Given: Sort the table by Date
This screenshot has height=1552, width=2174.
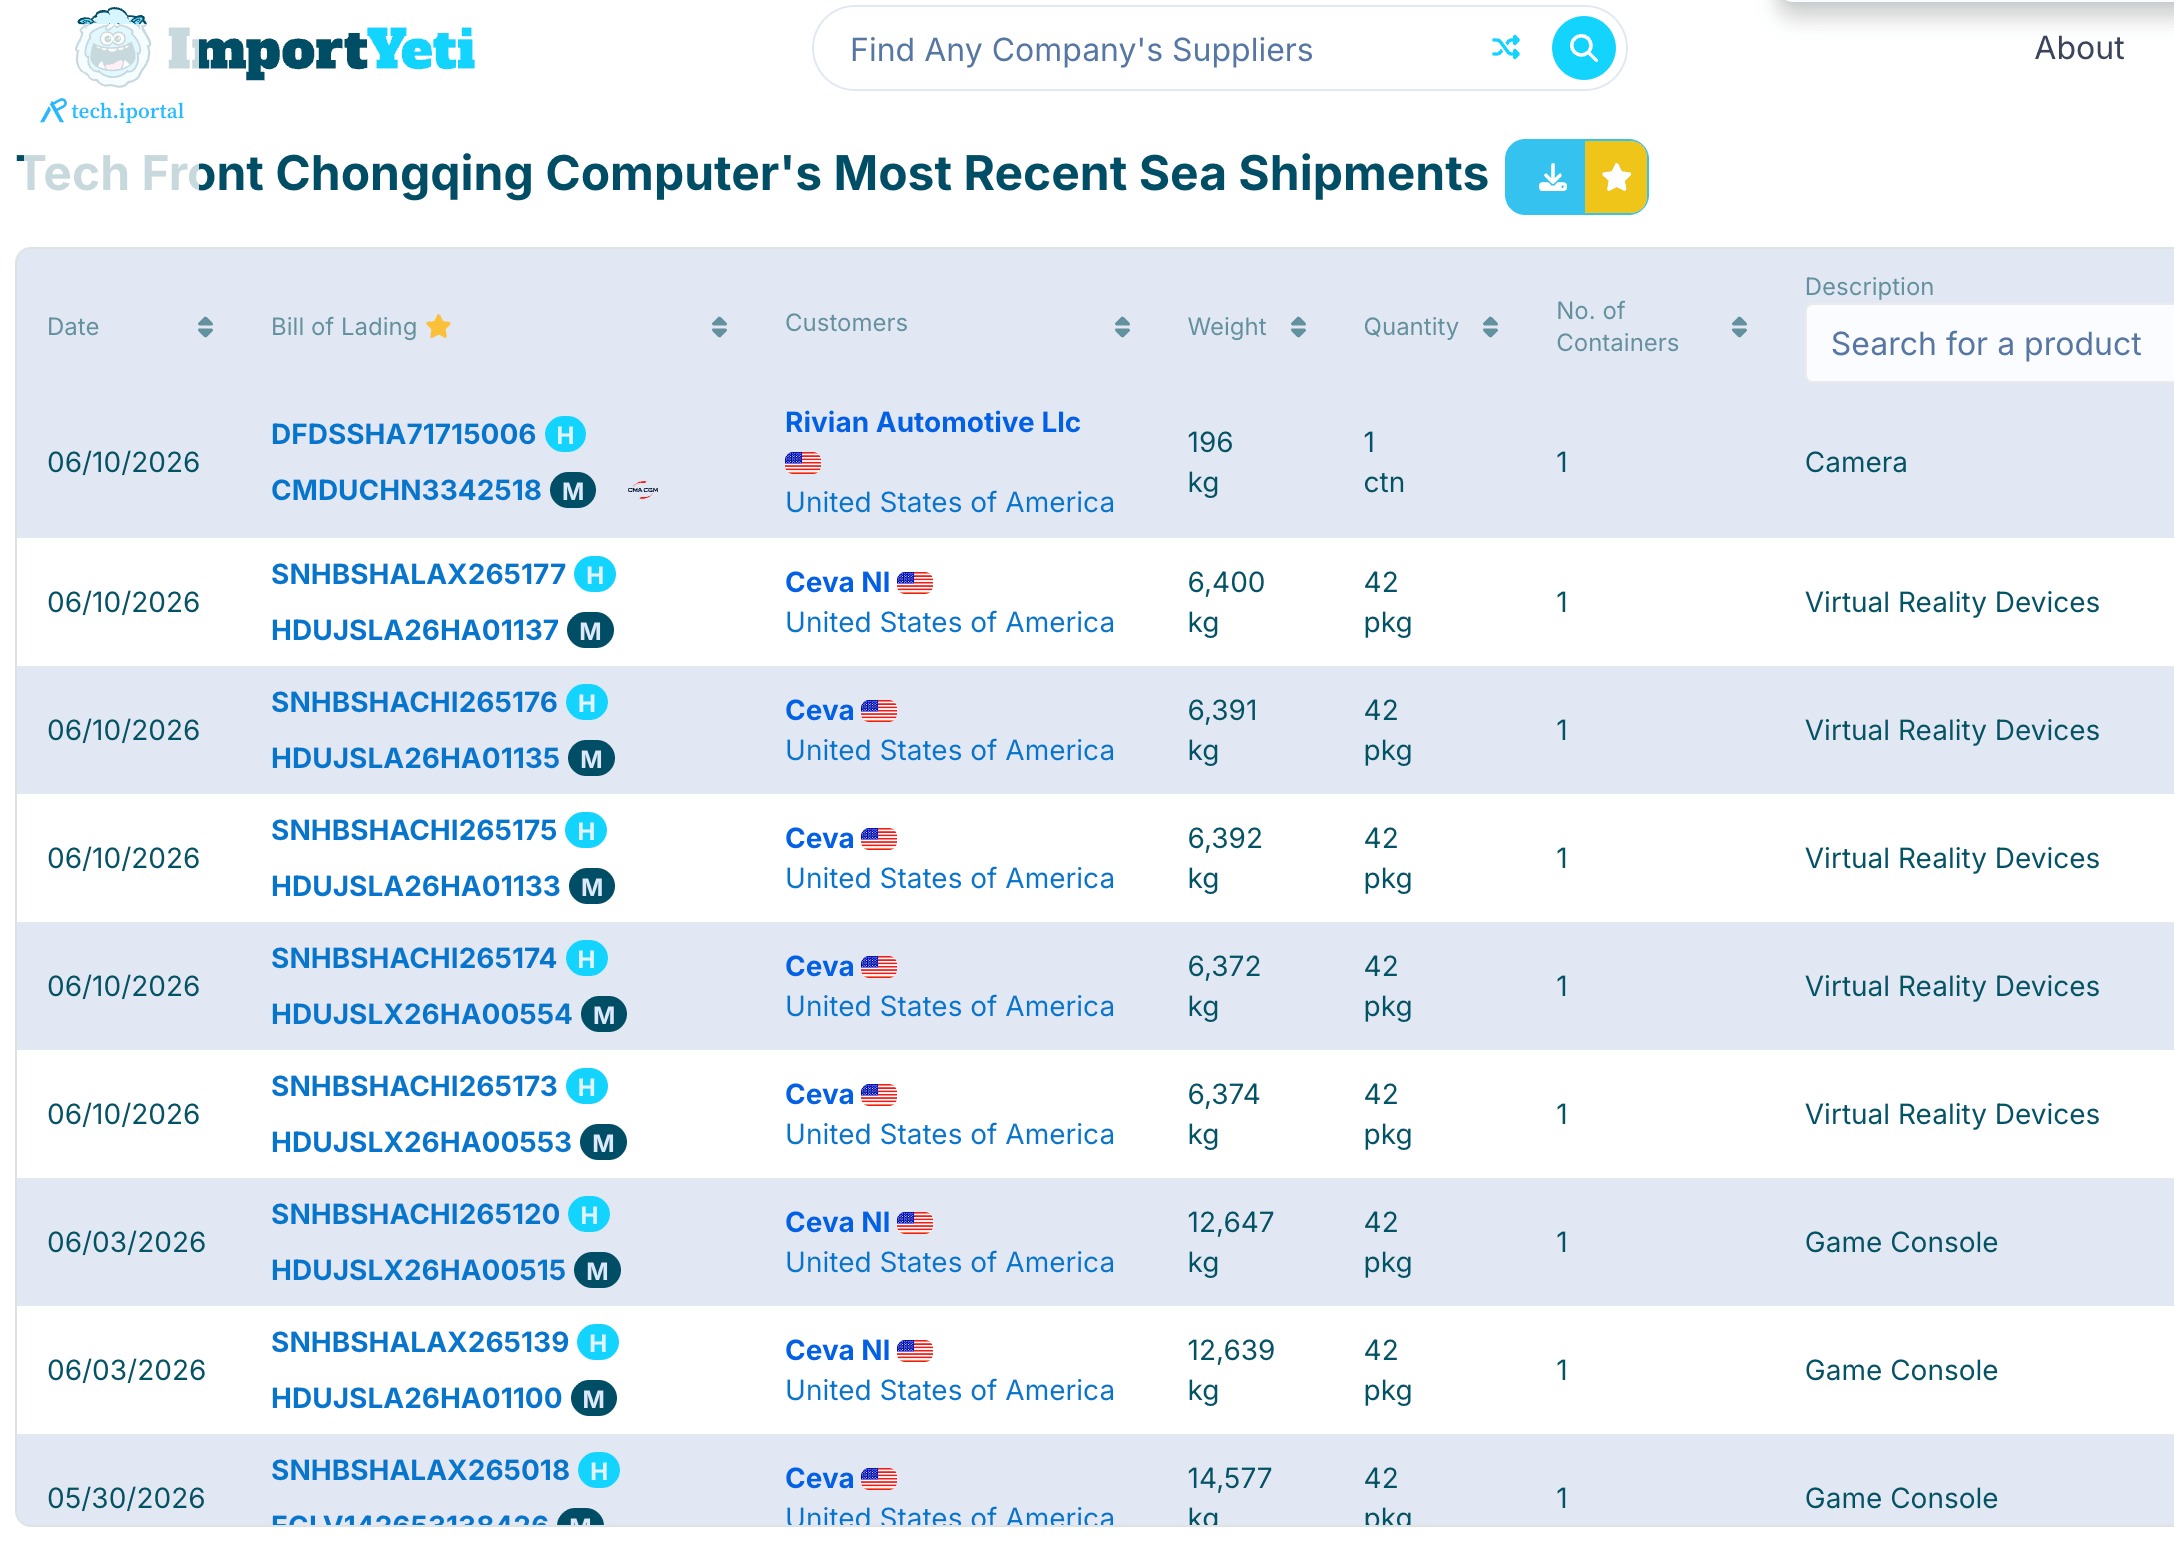Looking at the screenshot, I should click(x=205, y=327).
